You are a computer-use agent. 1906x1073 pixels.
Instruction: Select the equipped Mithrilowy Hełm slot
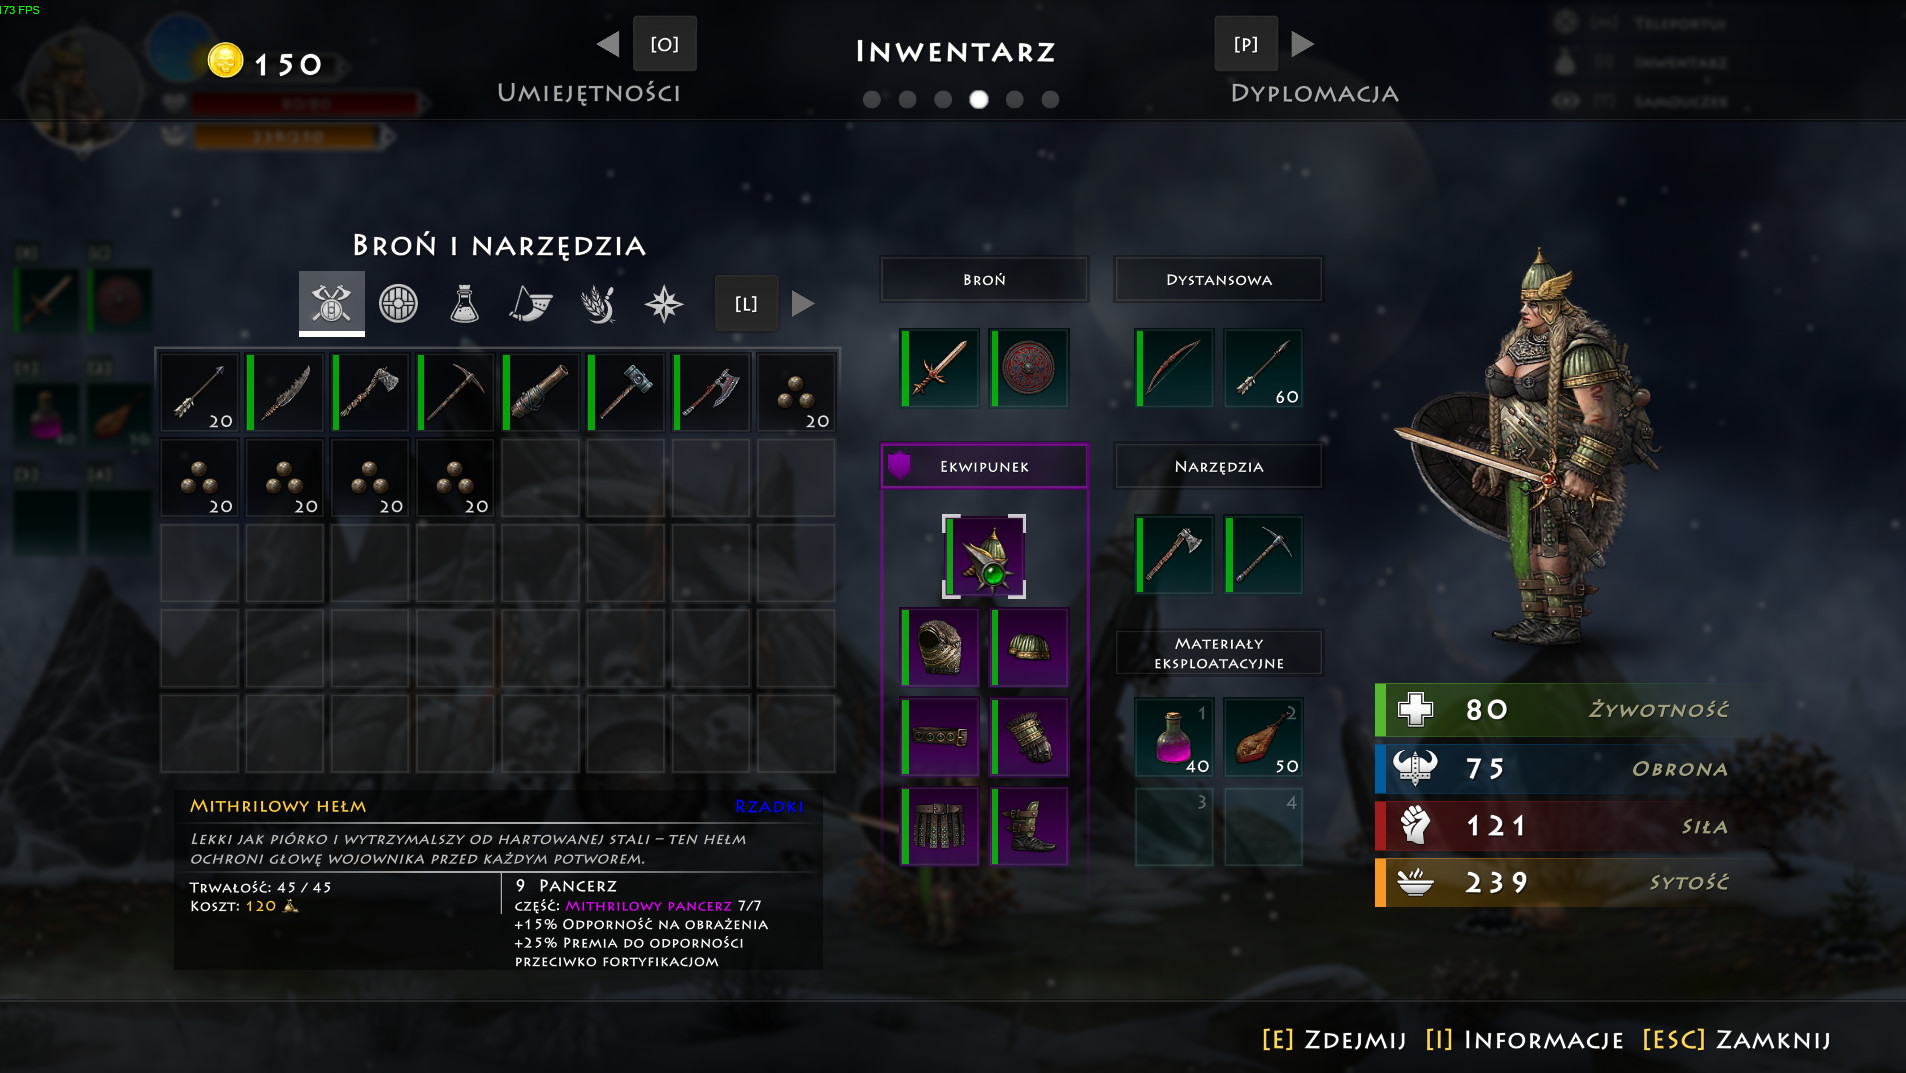pyautogui.click(x=984, y=557)
